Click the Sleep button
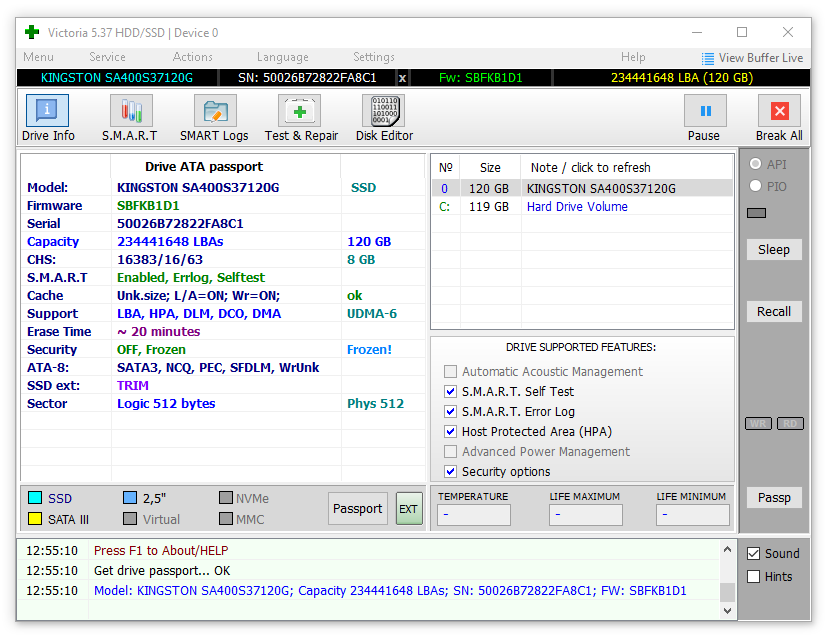Image resolution: width=827 pixels, height=639 pixels. click(774, 249)
